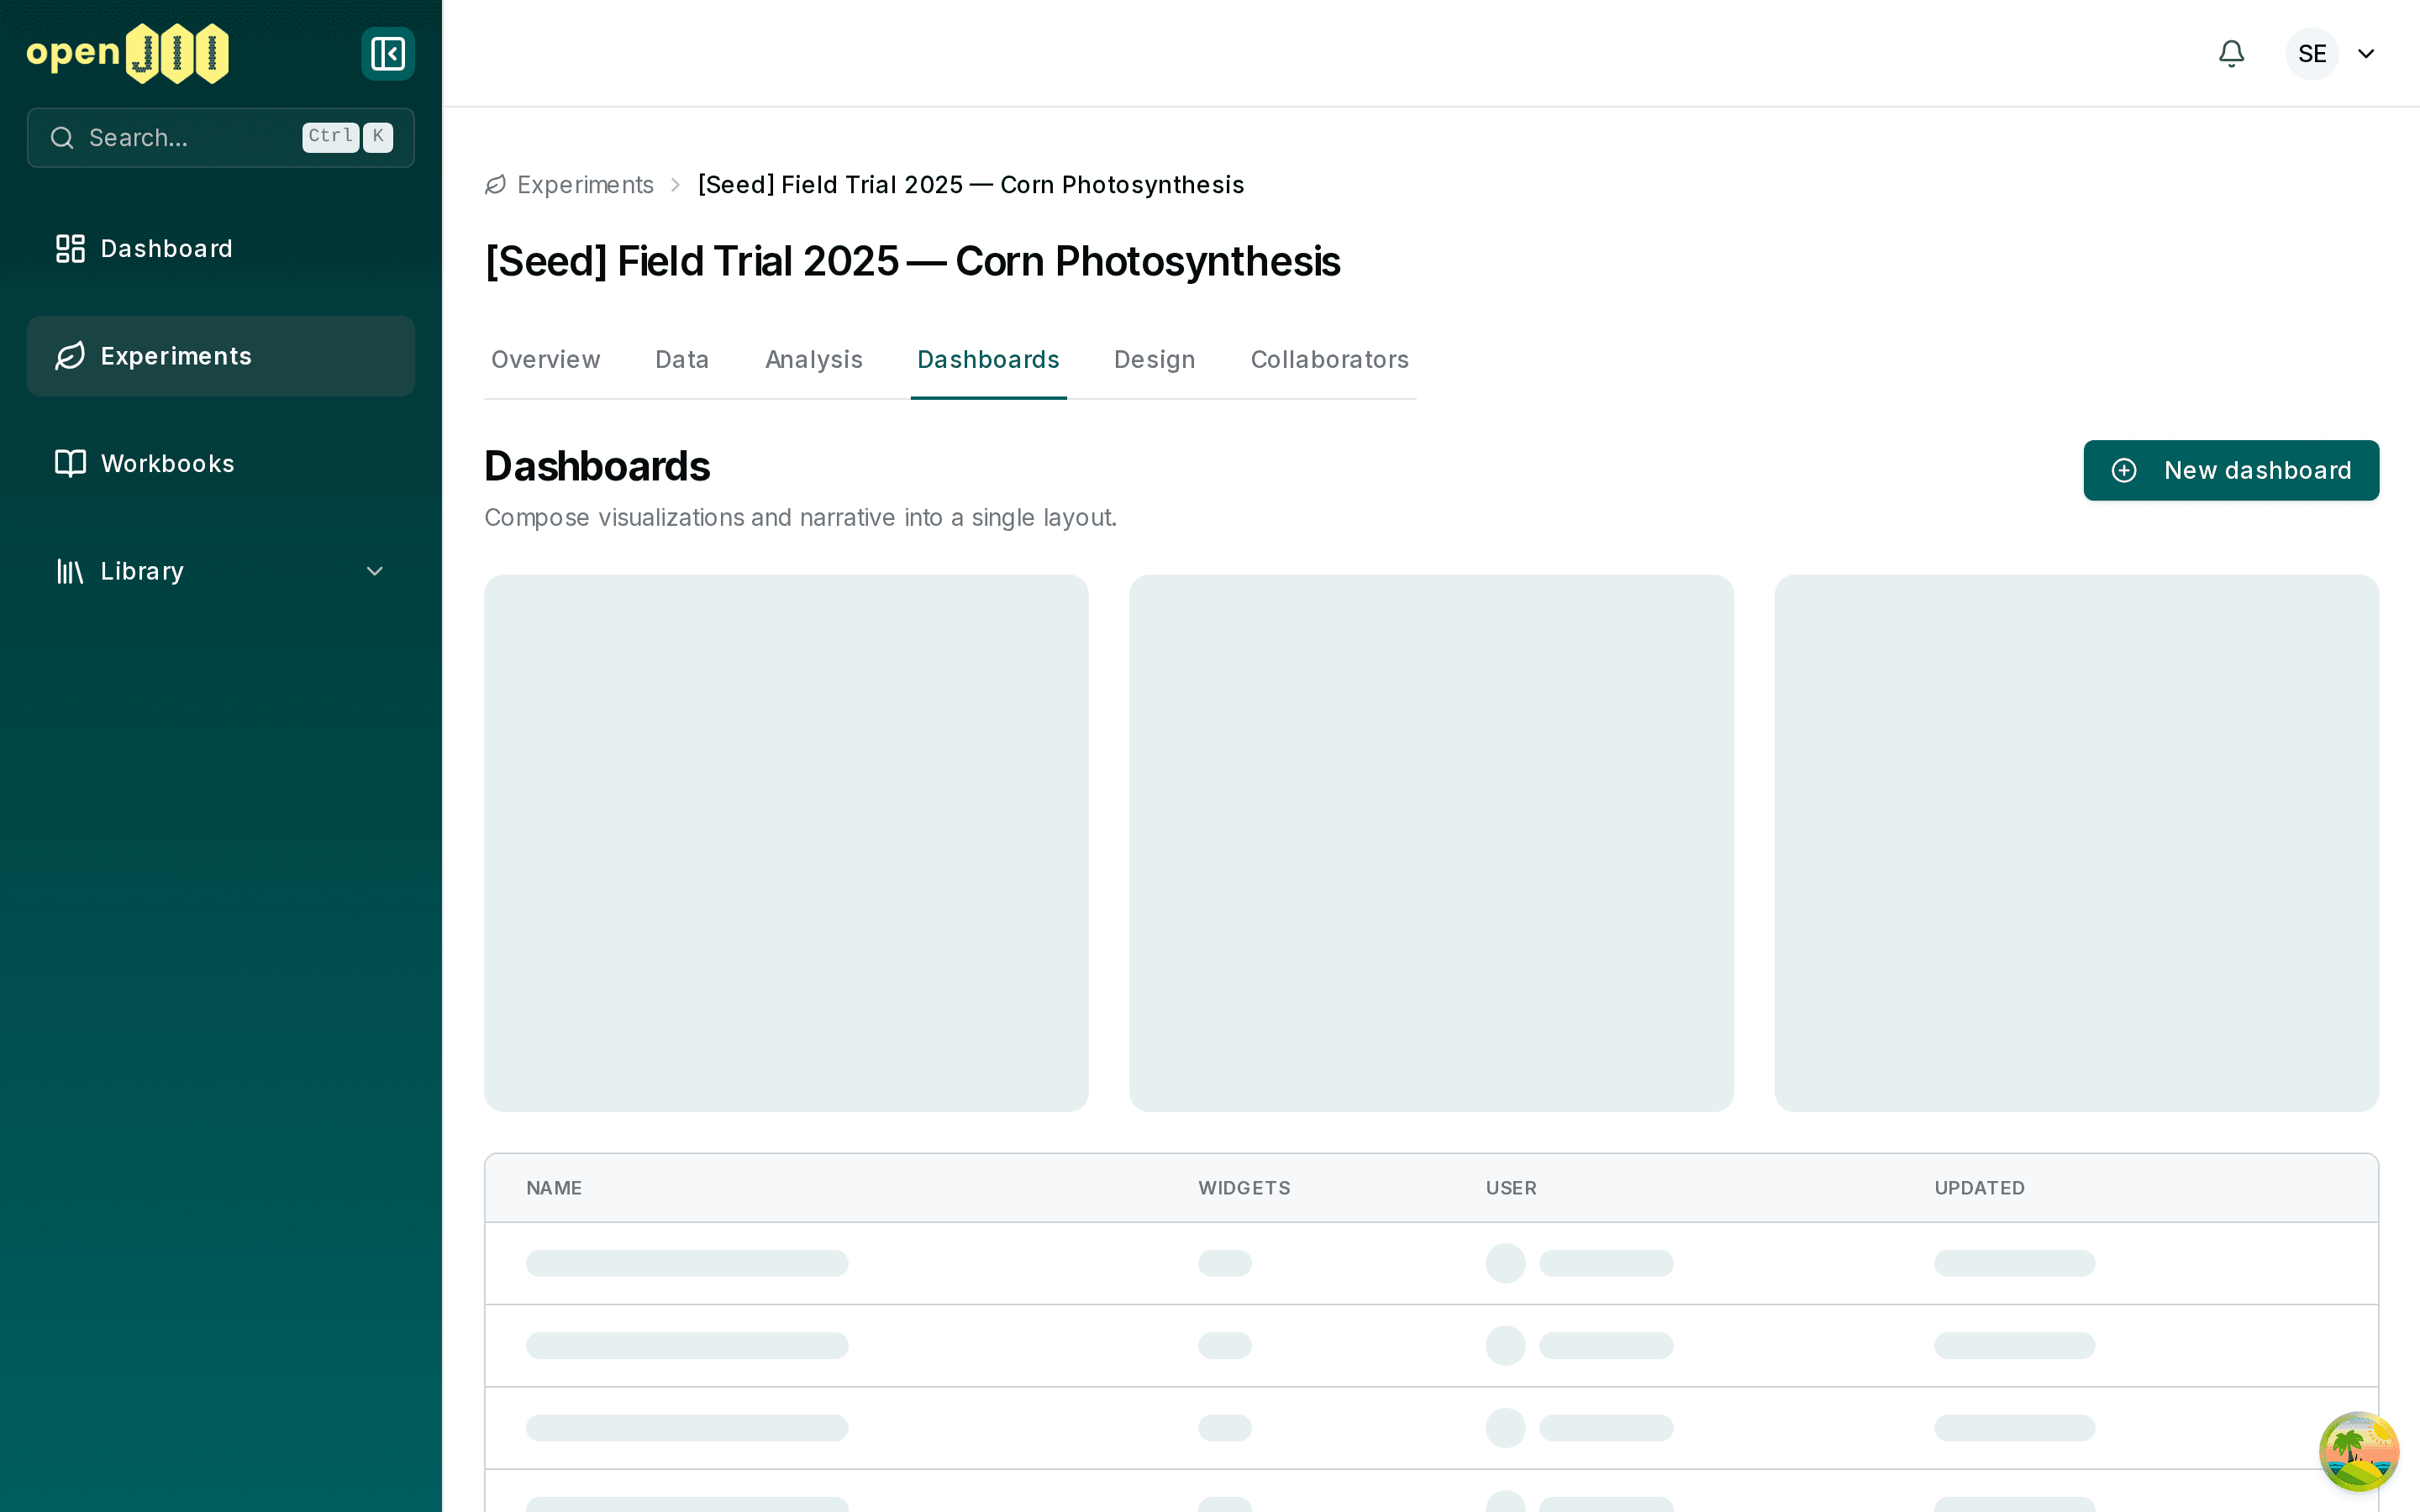
Task: Click the plus icon on New dashboard
Action: click(x=2124, y=470)
